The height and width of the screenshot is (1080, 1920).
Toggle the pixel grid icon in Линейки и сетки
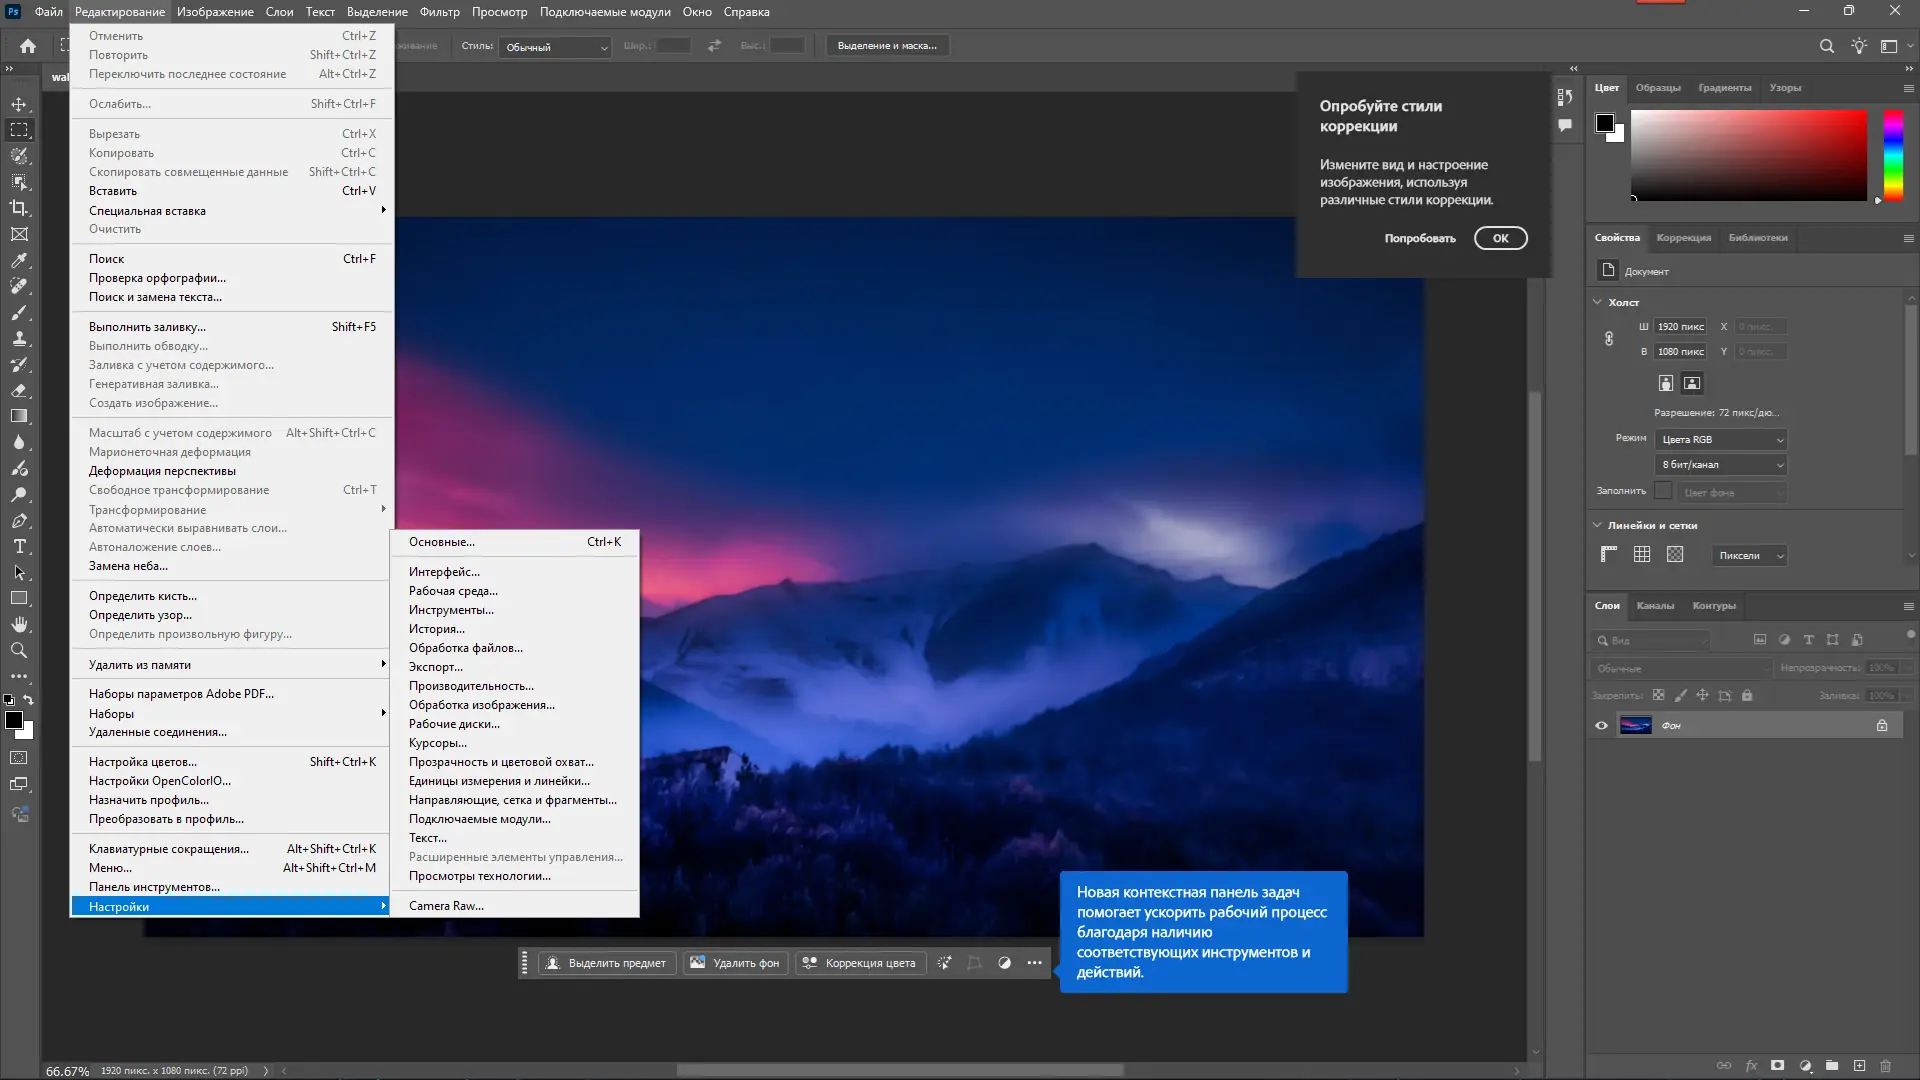point(1675,555)
